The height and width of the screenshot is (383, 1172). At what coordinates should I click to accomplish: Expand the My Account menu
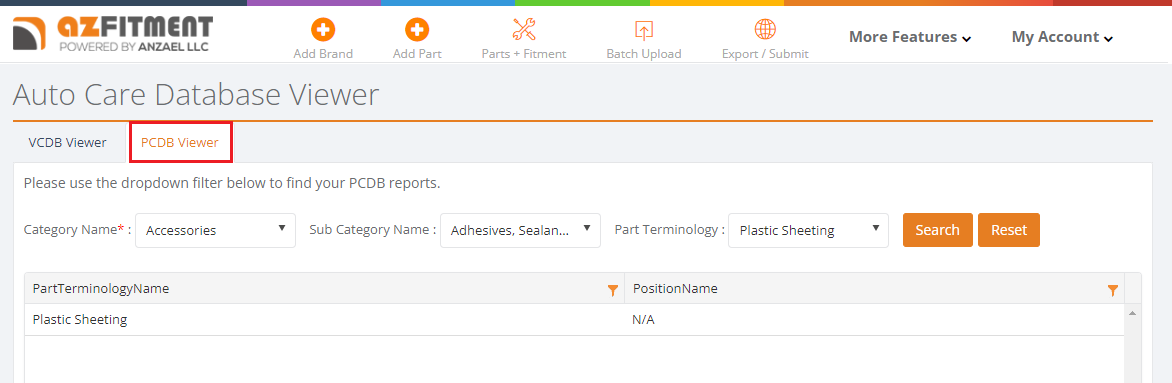click(1062, 37)
